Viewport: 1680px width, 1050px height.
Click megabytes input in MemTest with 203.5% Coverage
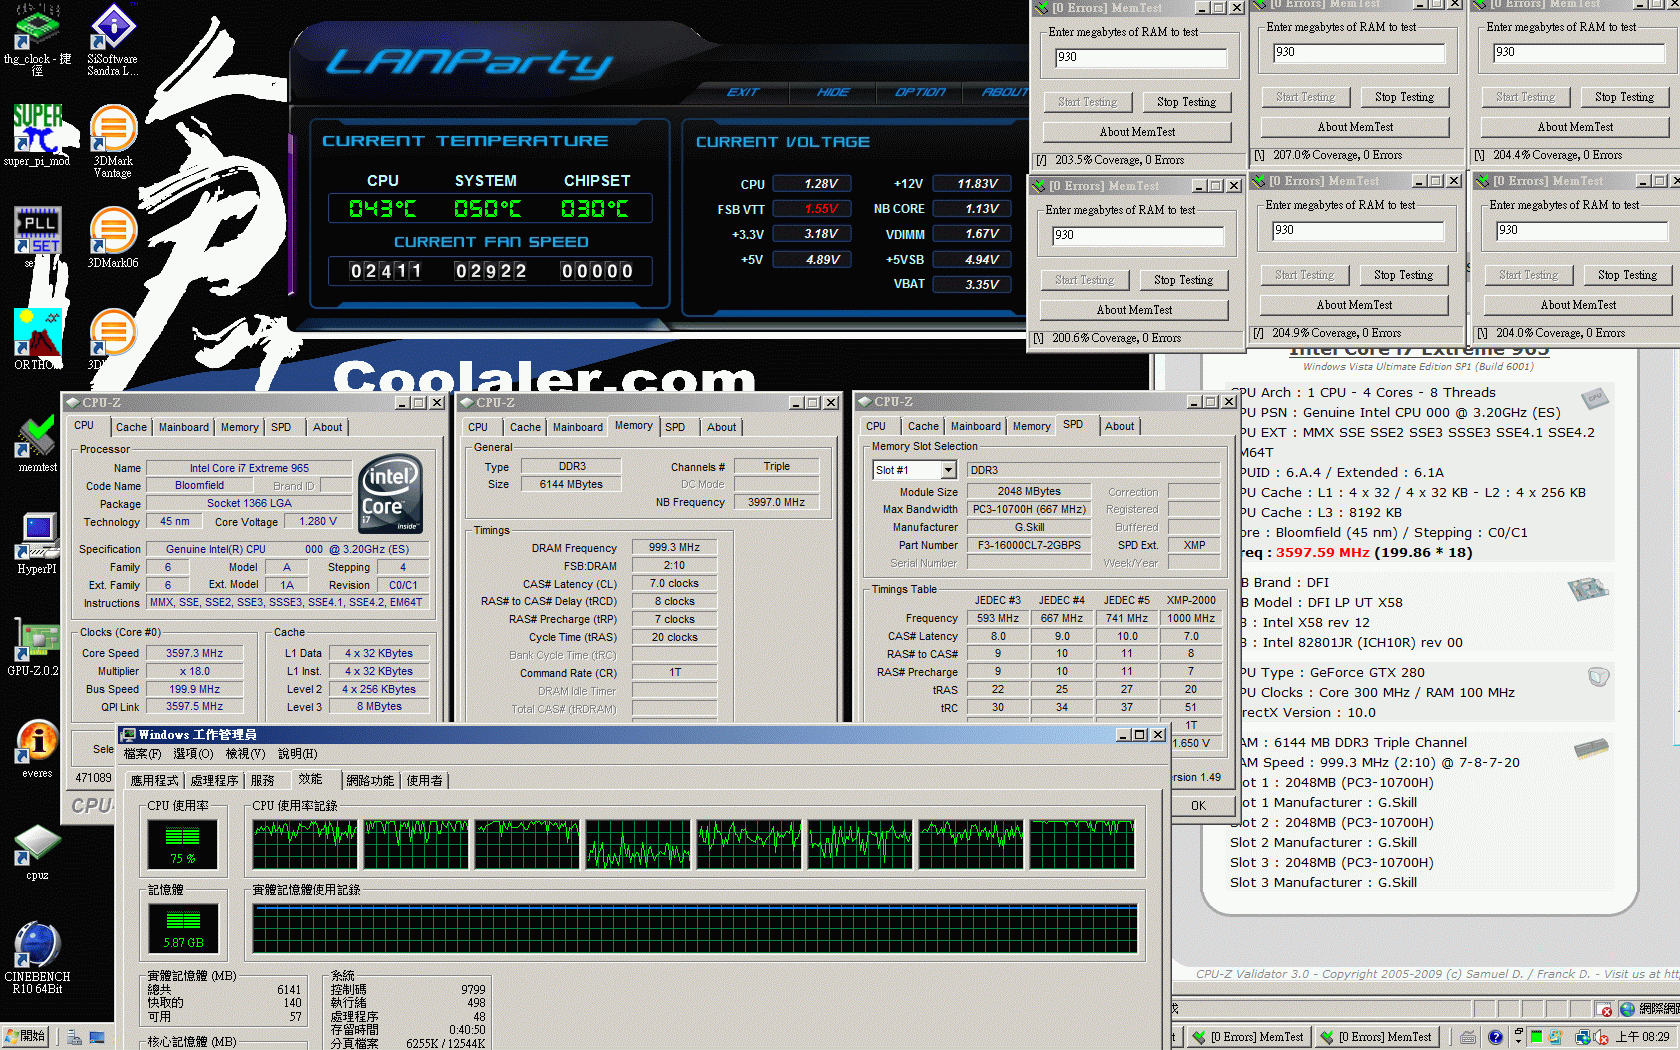[x=1141, y=58]
